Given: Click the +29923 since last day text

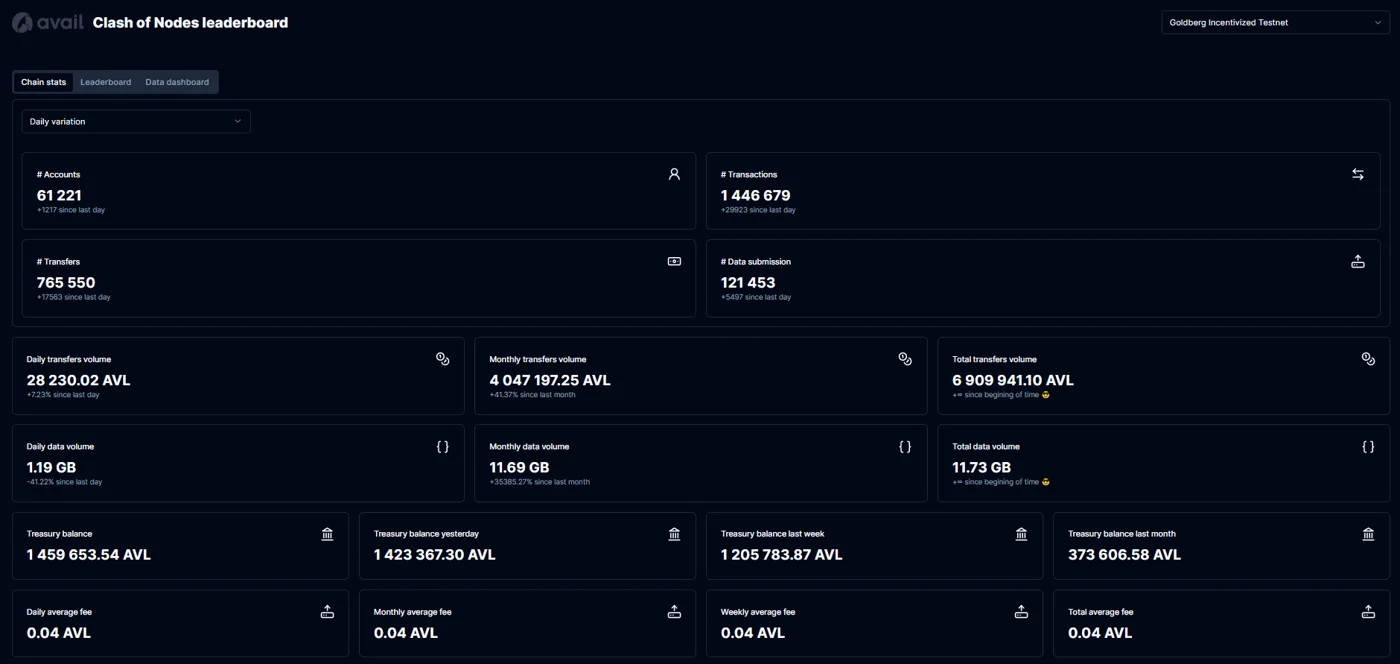Looking at the screenshot, I should [758, 210].
